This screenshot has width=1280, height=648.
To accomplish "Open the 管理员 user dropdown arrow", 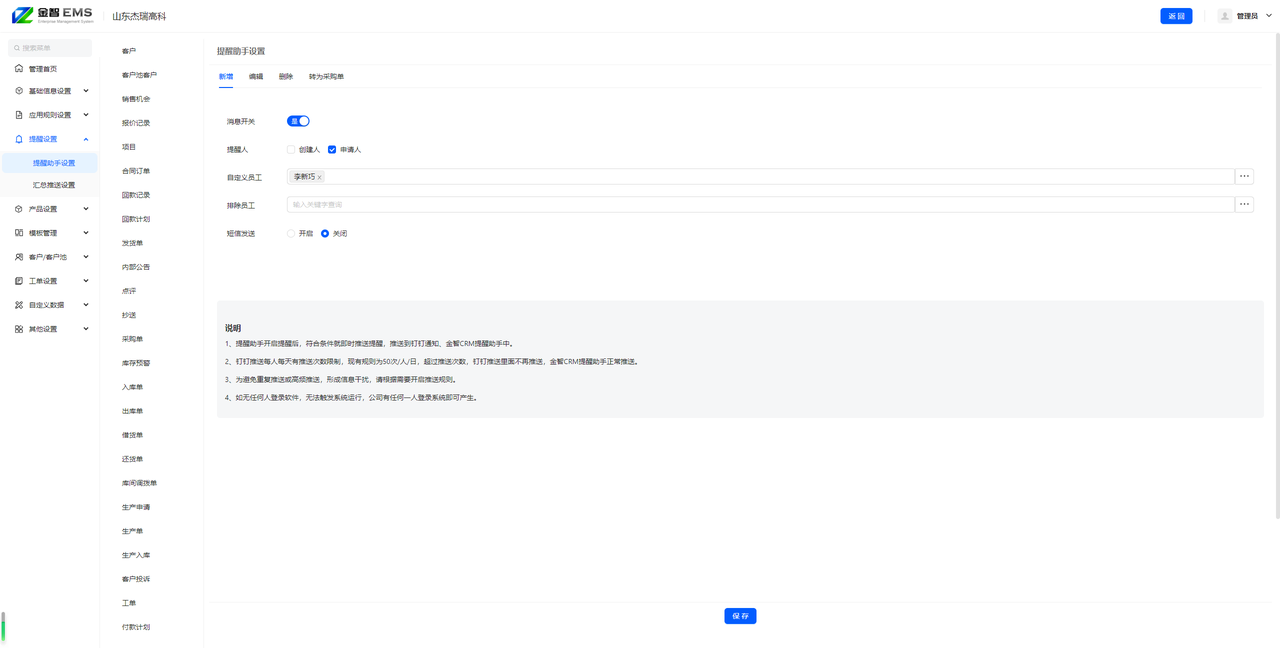I will pos(1269,16).
